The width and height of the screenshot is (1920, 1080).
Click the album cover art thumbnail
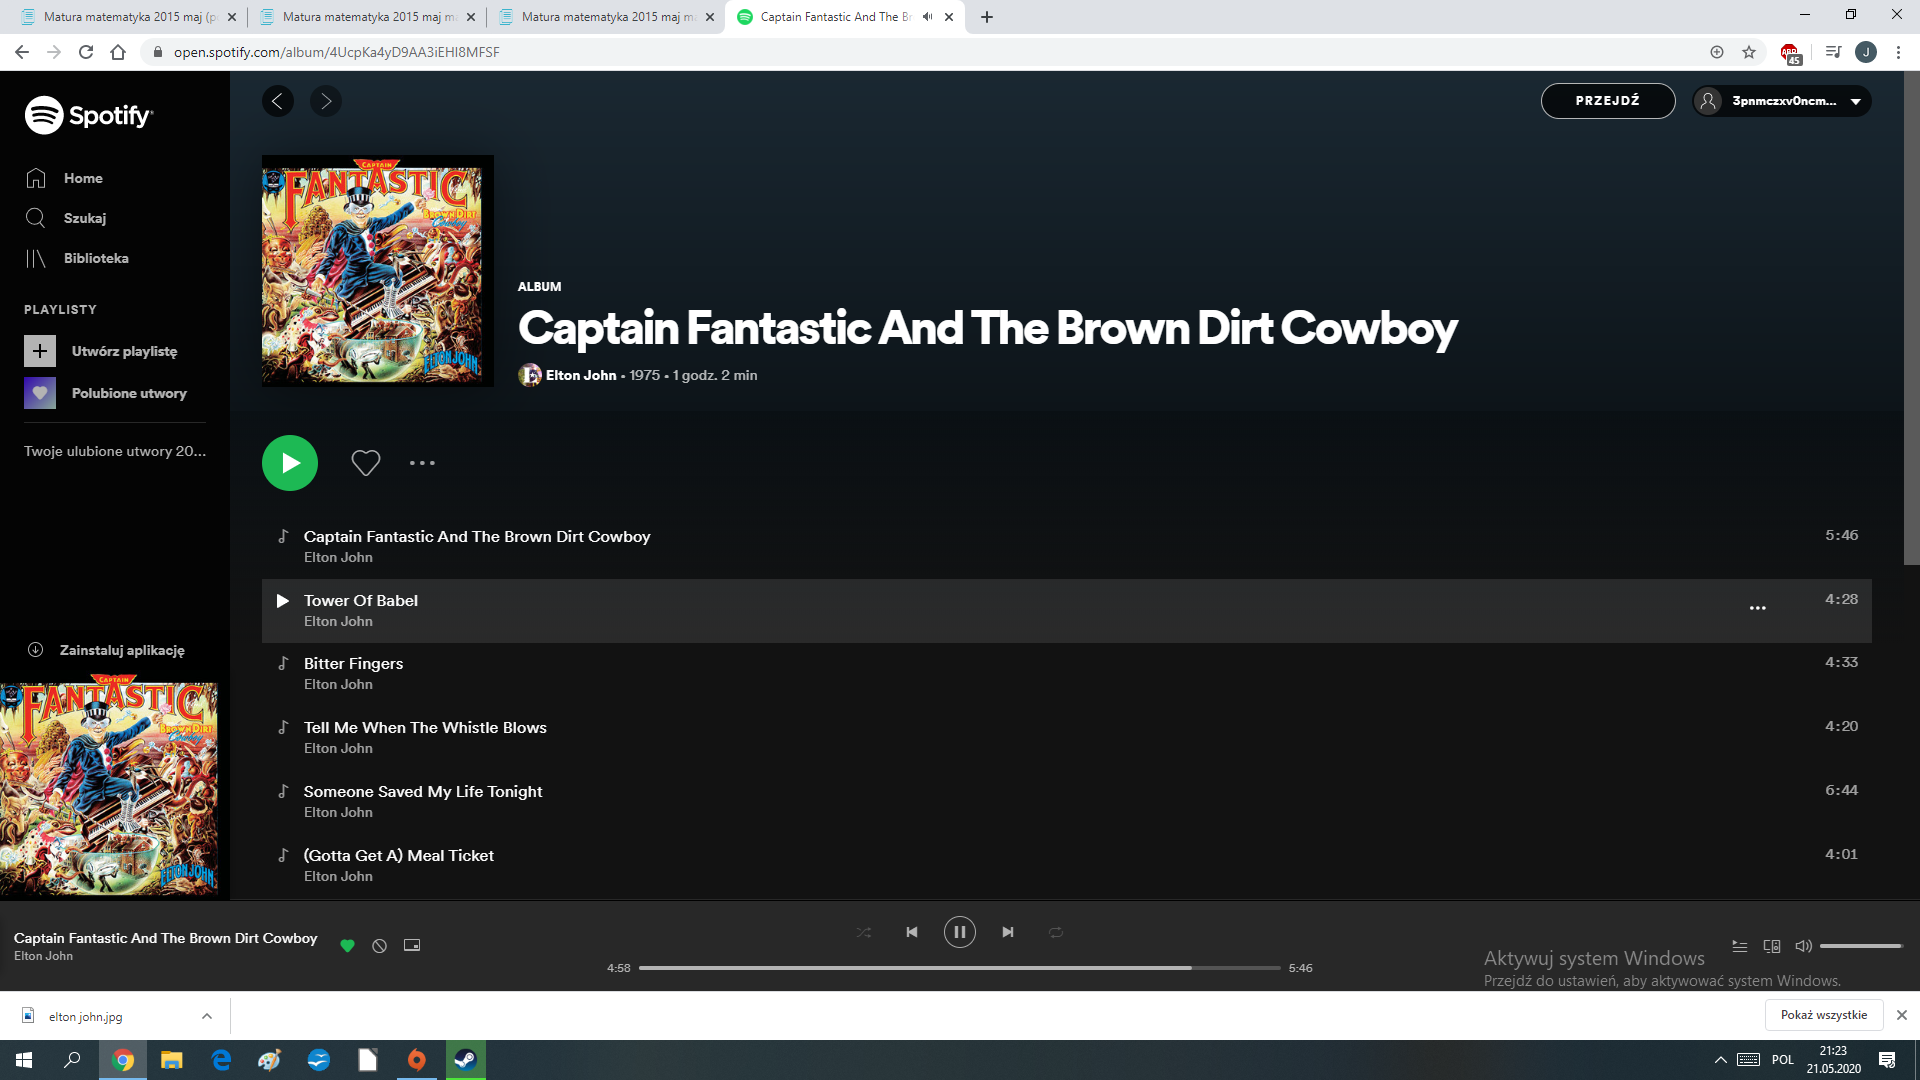(x=378, y=271)
